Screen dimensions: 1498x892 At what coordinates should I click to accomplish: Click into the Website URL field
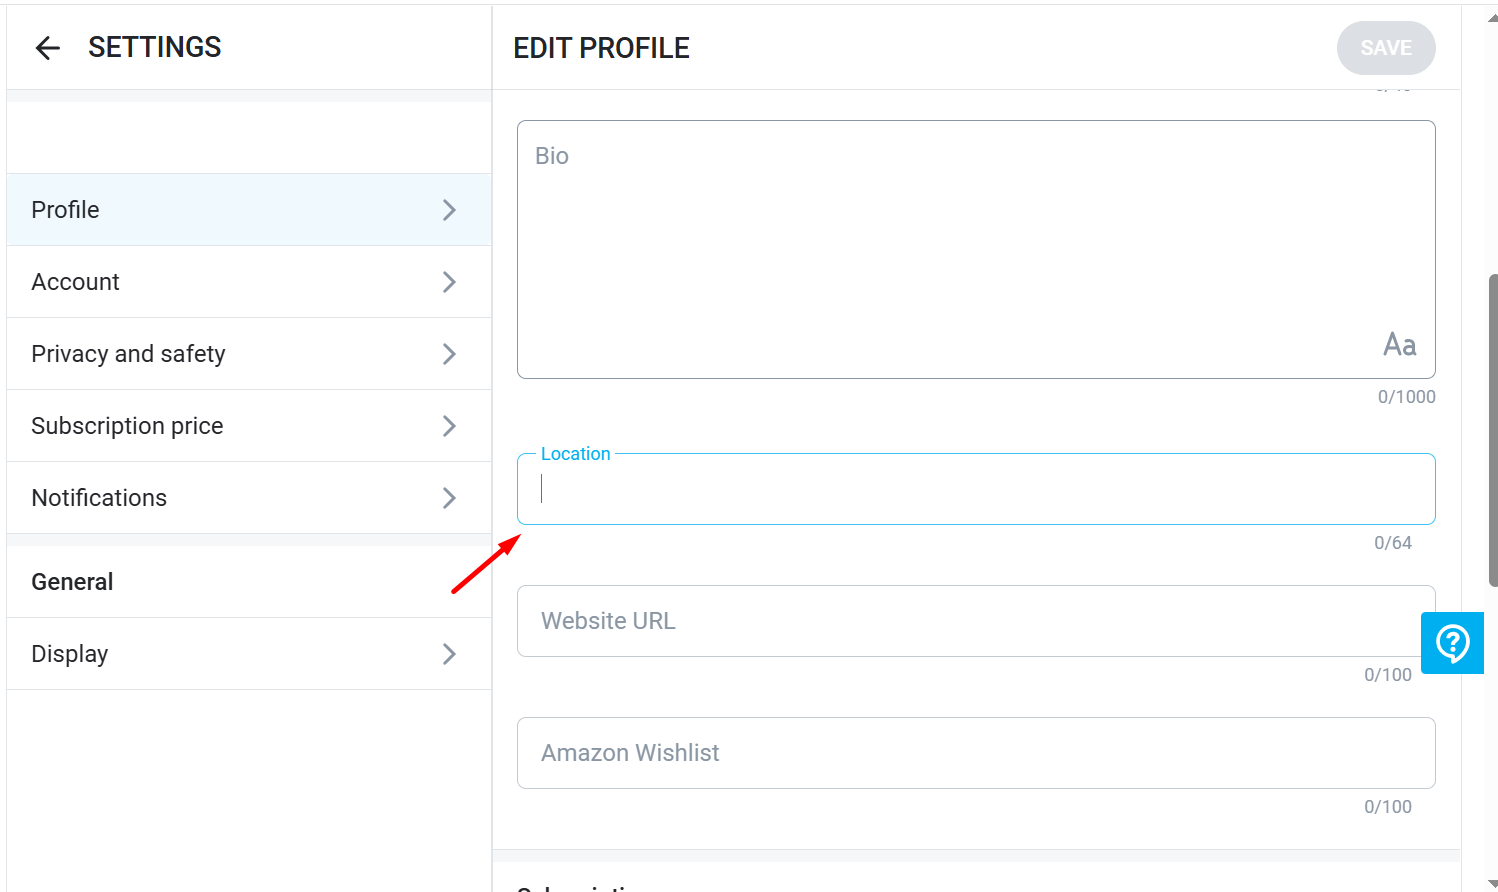[x=976, y=621]
